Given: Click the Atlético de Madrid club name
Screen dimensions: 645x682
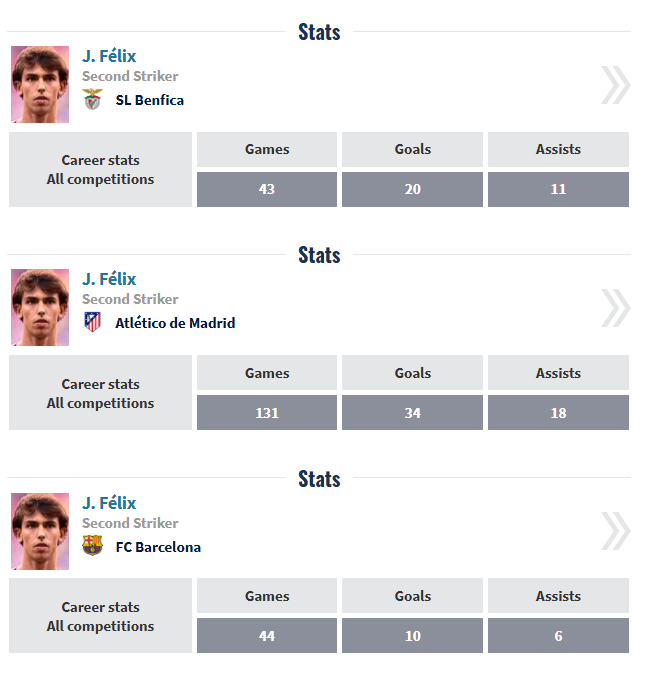Looking at the screenshot, I should click(175, 323).
